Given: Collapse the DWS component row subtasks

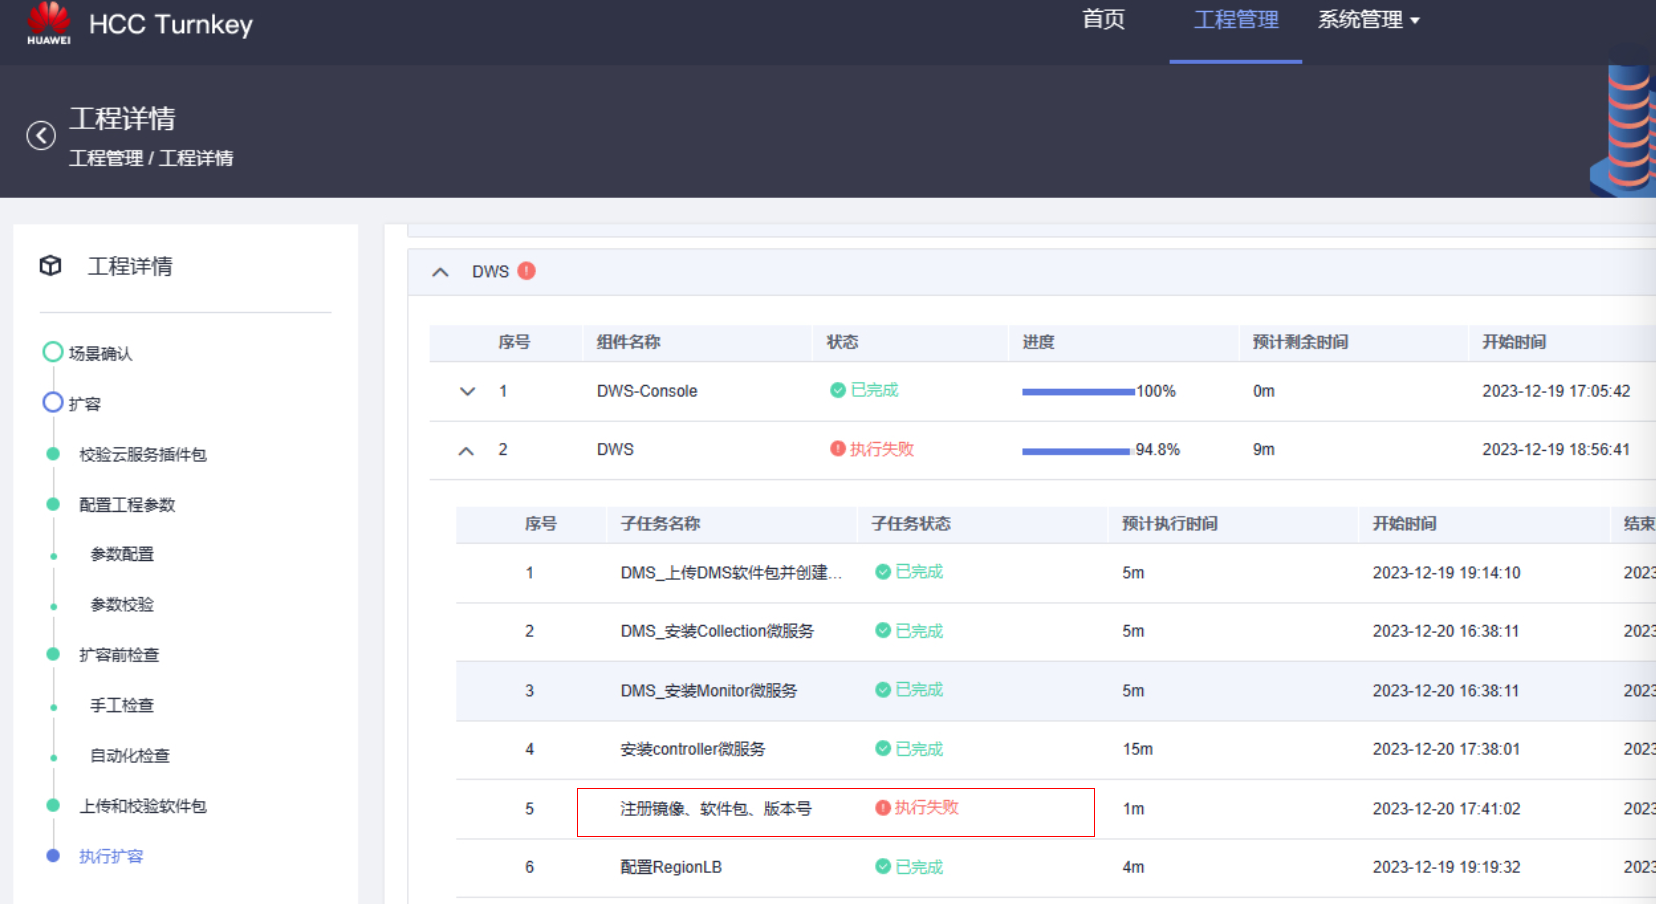Looking at the screenshot, I should 466,450.
